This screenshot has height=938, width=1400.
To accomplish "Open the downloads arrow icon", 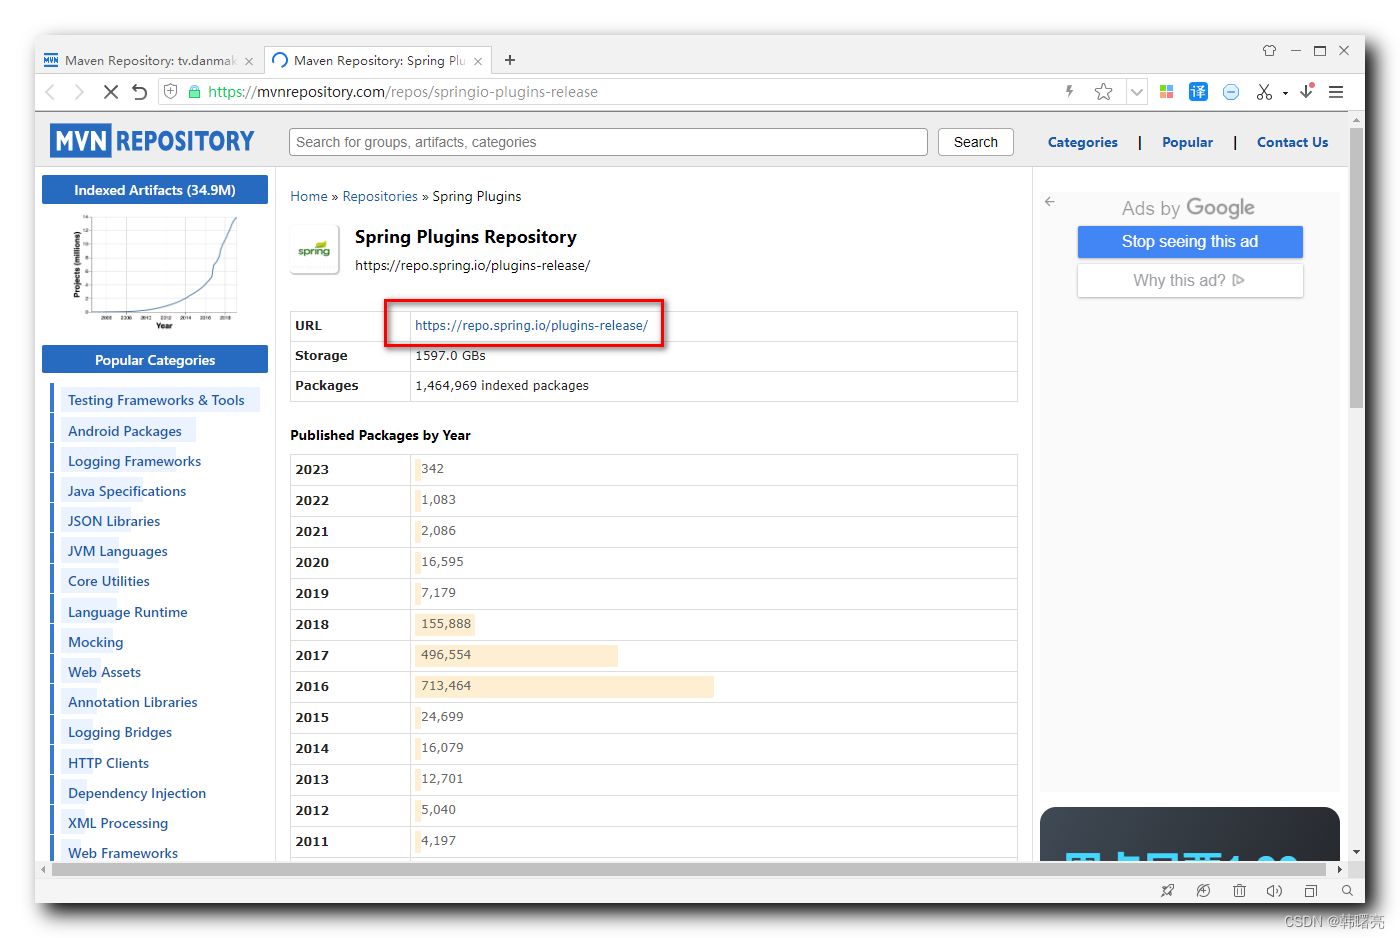I will pyautogui.click(x=1307, y=91).
